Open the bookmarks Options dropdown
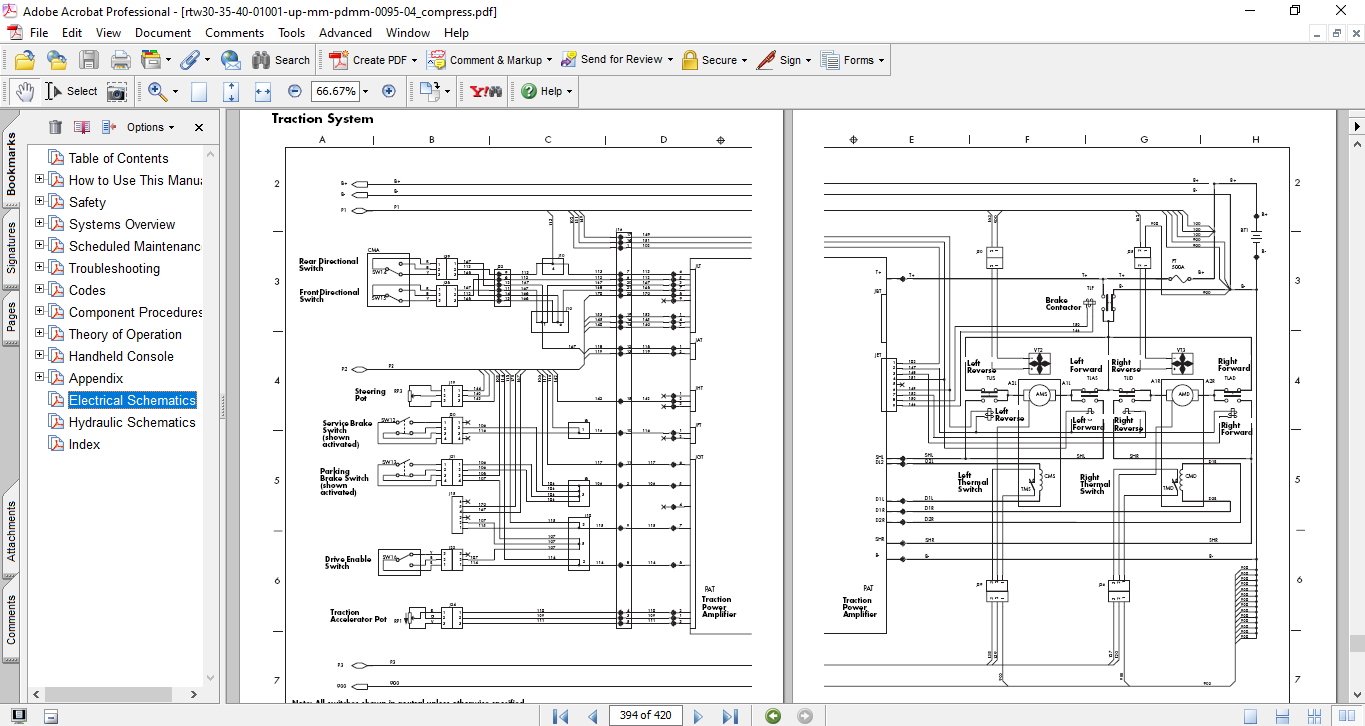Image resolution: width=1365 pixels, height=726 pixels. click(150, 127)
